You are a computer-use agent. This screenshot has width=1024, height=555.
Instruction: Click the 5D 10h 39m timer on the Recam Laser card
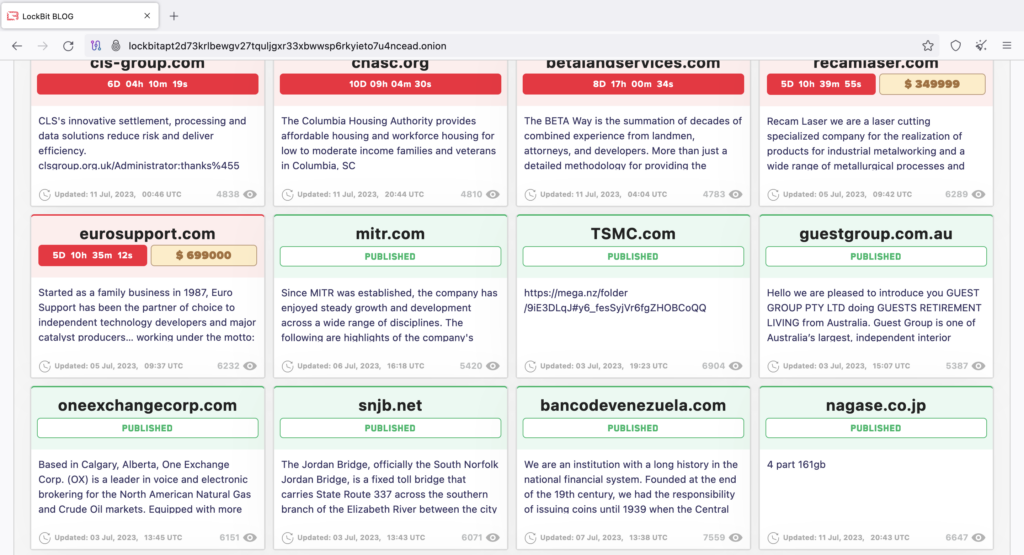point(821,84)
